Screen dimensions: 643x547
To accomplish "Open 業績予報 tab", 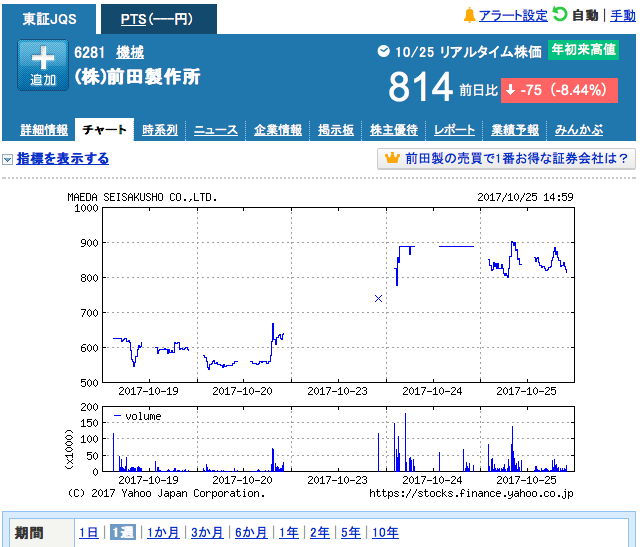I will pyautogui.click(x=515, y=130).
